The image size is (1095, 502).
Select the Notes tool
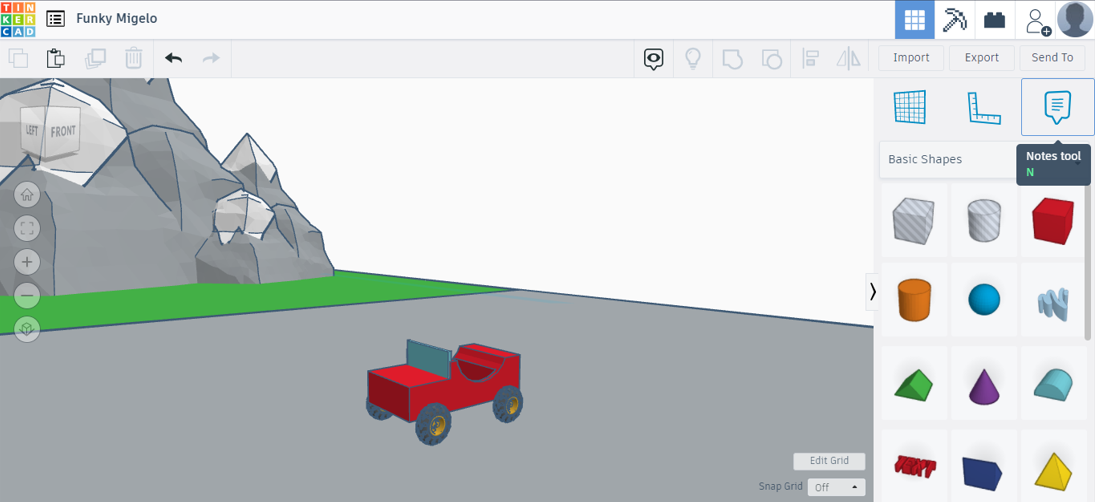point(1057,107)
